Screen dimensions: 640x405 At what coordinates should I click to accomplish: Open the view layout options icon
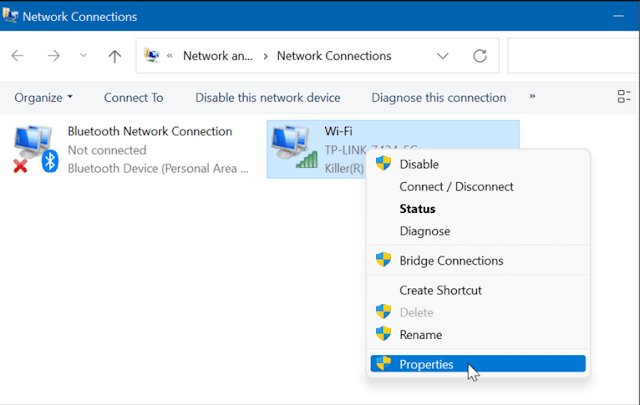[624, 97]
